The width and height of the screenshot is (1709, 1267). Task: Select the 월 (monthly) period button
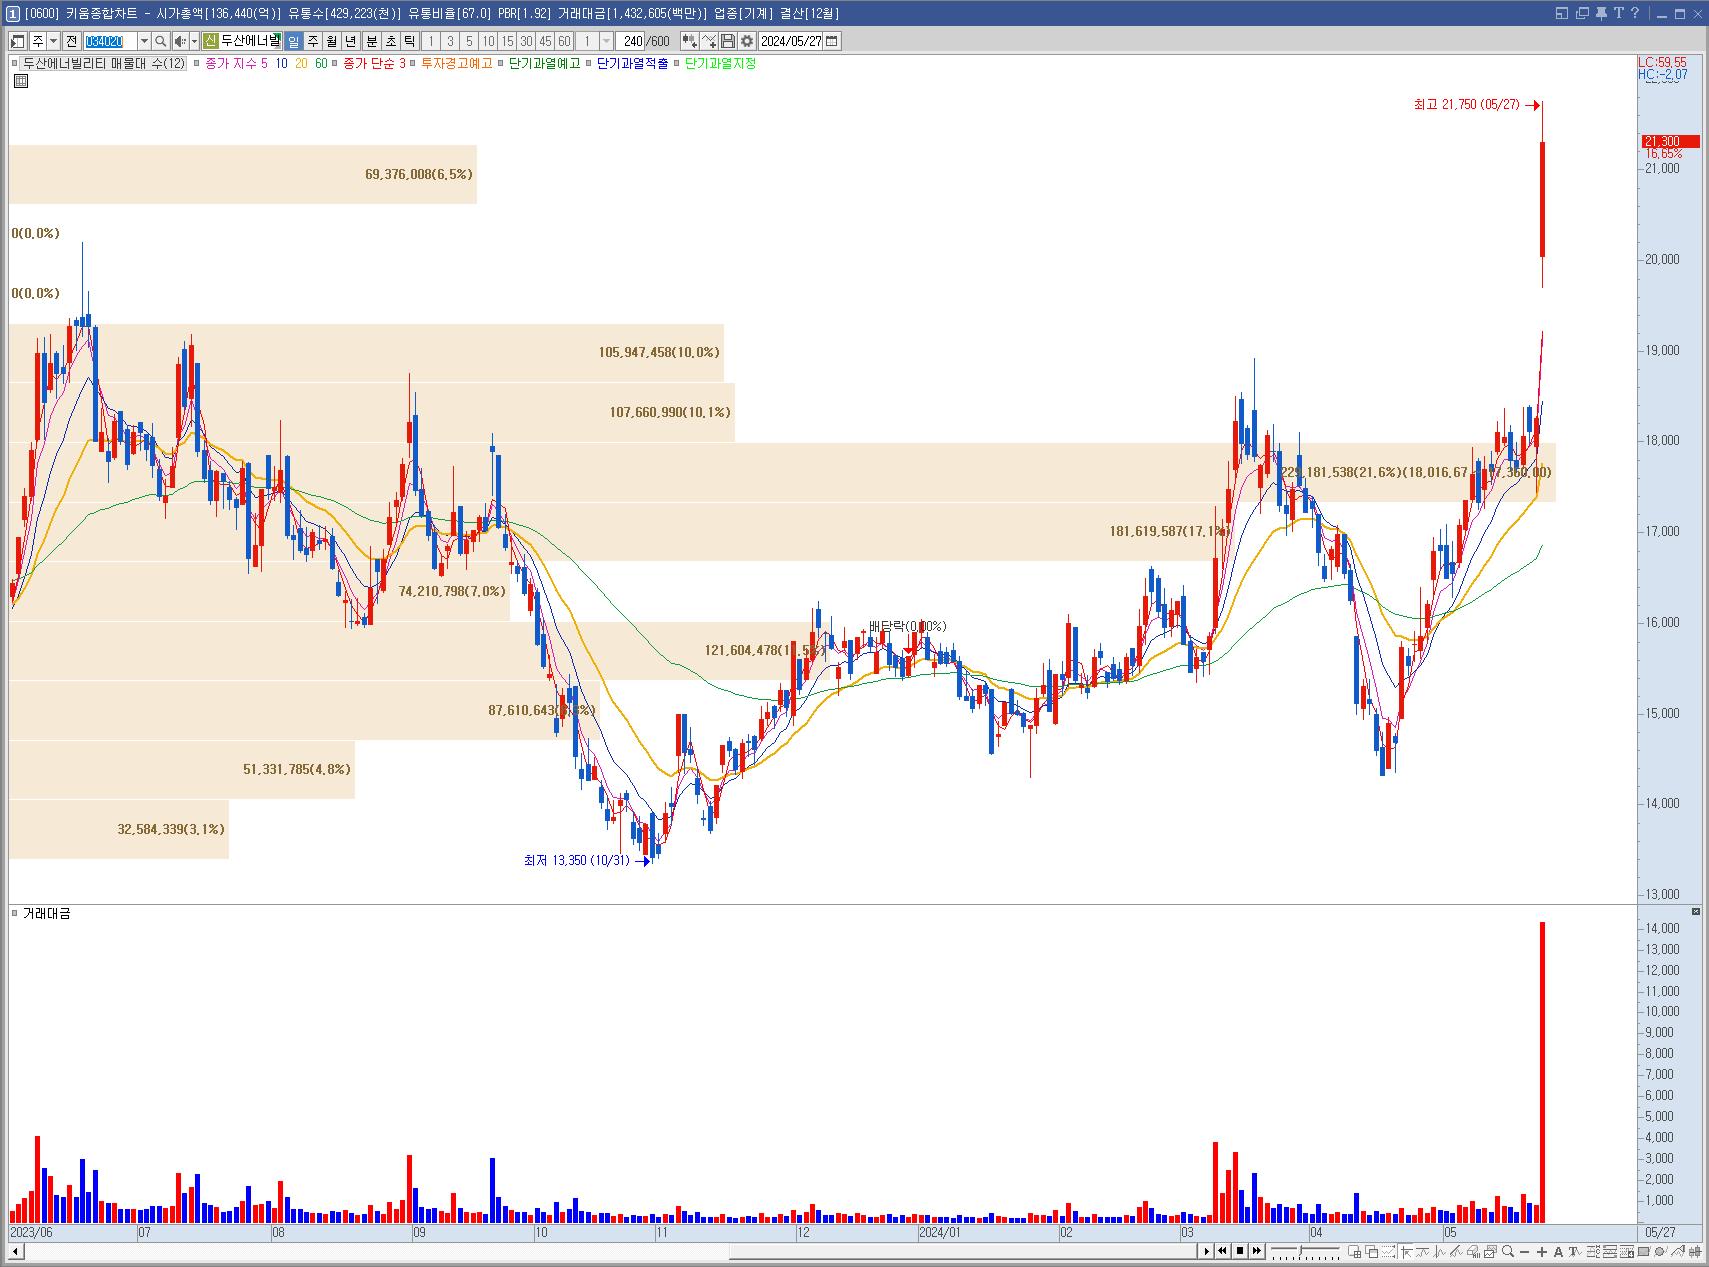(x=331, y=41)
